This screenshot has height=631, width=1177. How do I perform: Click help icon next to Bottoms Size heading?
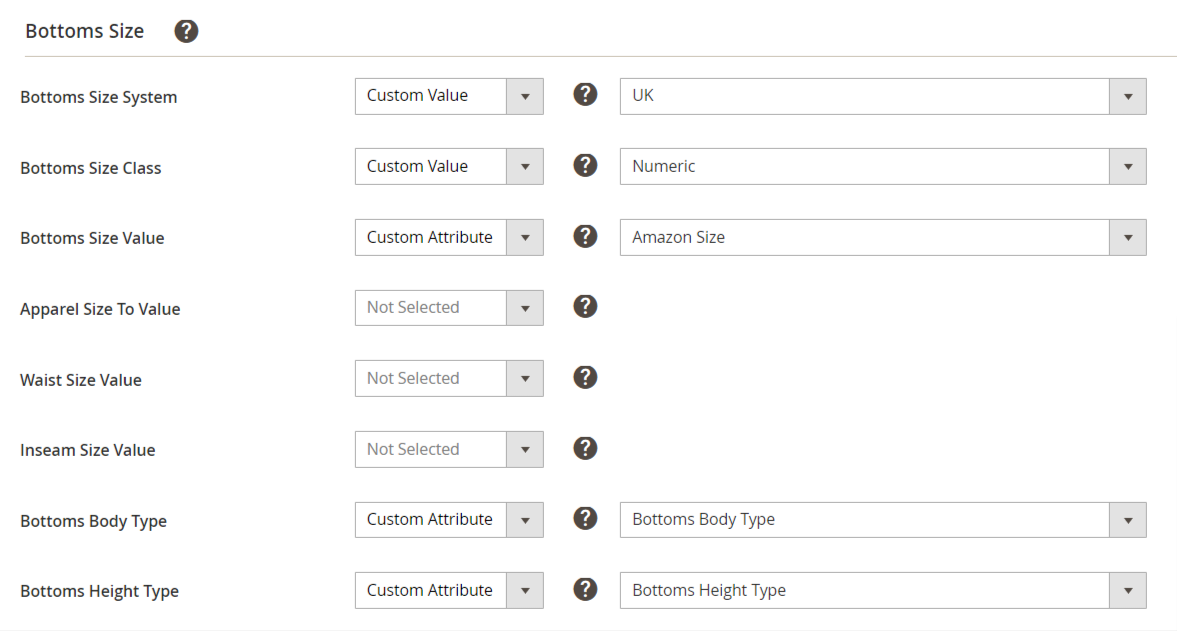186,31
